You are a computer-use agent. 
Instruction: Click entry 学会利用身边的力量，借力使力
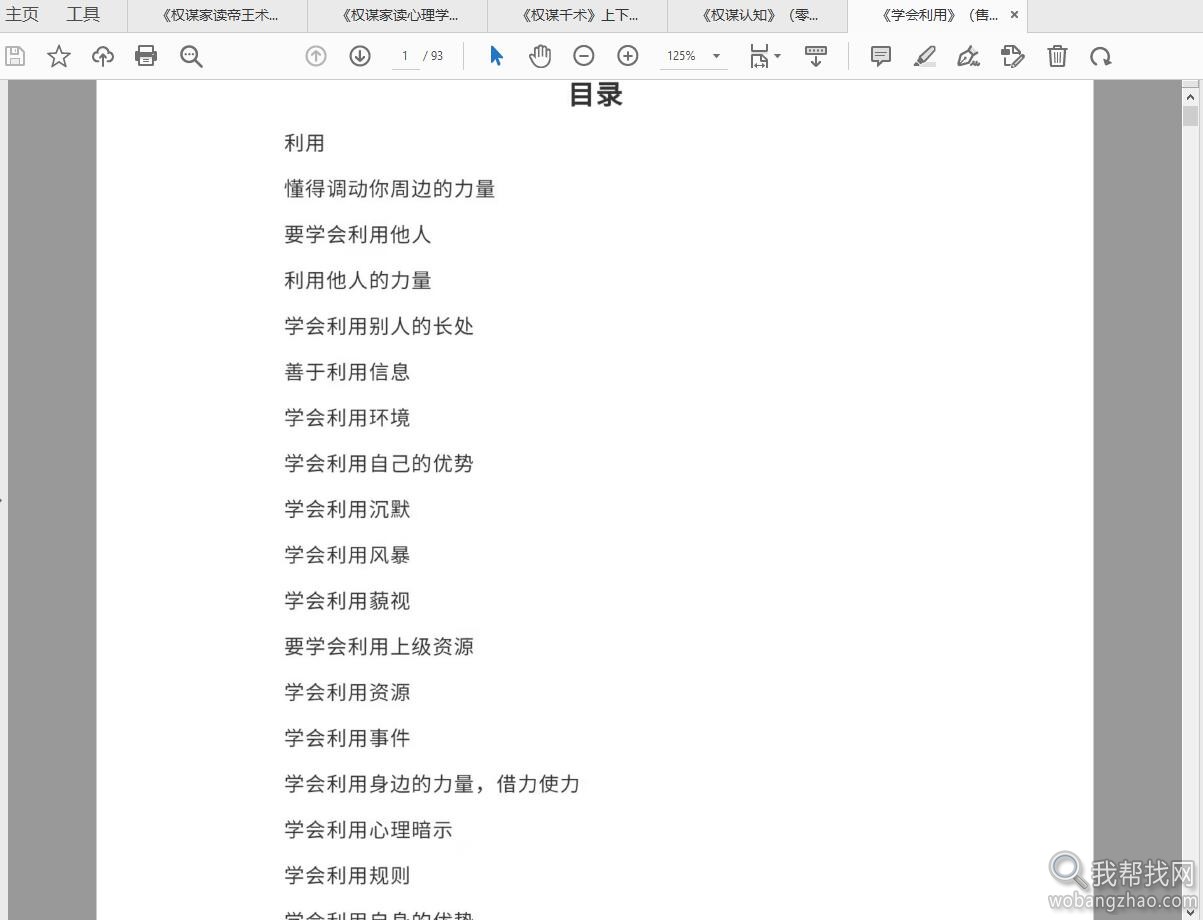pyautogui.click(x=432, y=784)
